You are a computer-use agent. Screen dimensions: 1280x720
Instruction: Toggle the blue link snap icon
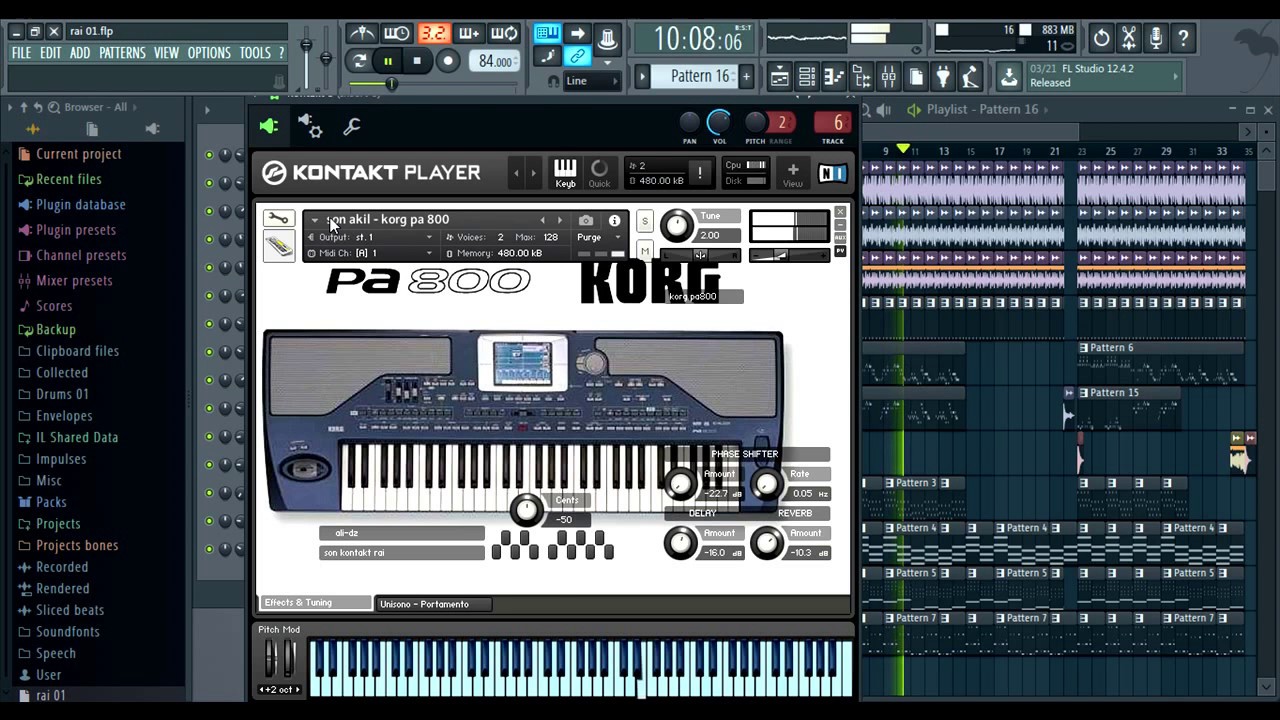(578, 57)
